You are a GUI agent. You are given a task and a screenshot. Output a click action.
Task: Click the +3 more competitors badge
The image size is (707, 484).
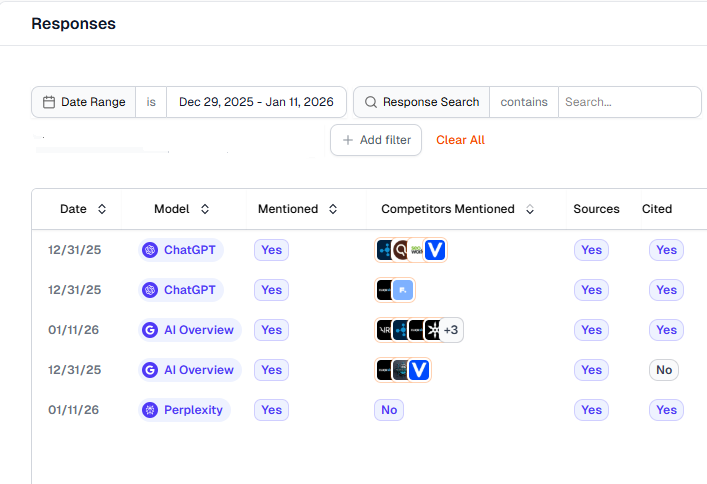451,330
